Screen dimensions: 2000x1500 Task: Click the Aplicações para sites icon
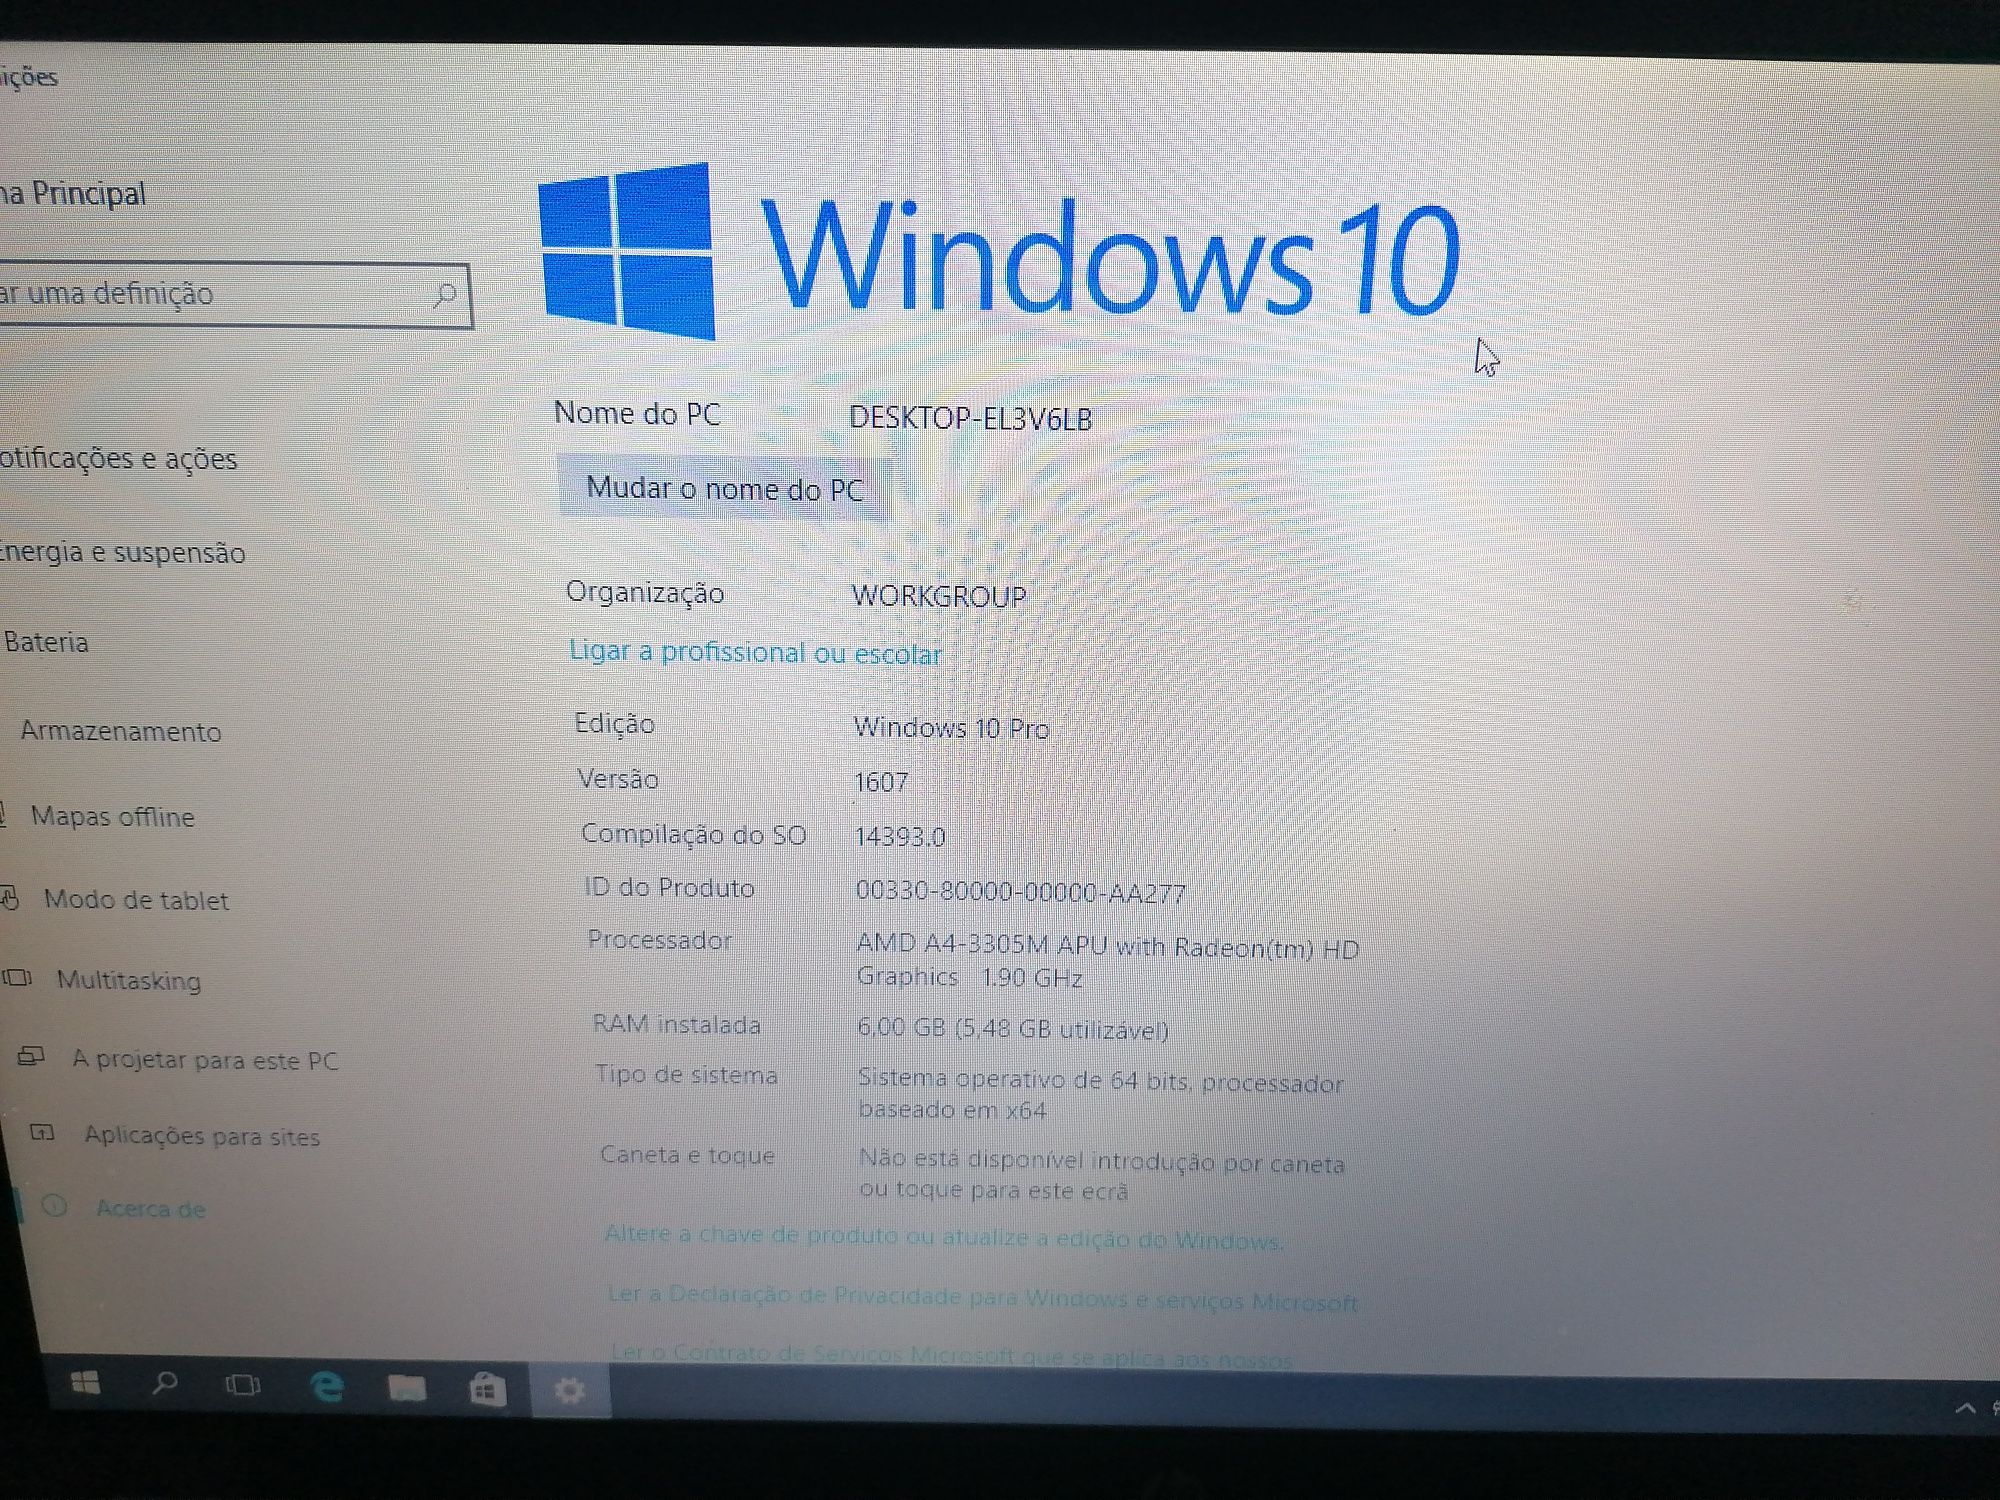coord(42,1132)
